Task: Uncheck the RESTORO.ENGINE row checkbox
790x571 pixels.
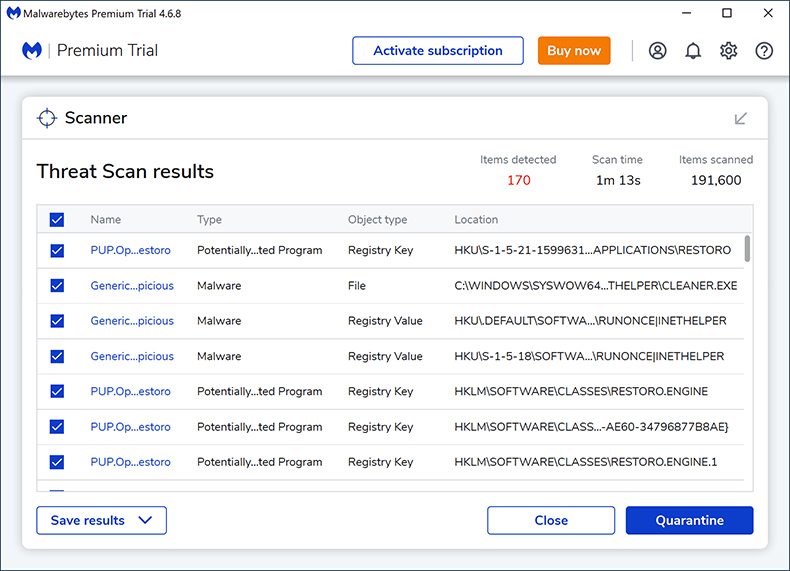Action: (x=57, y=392)
